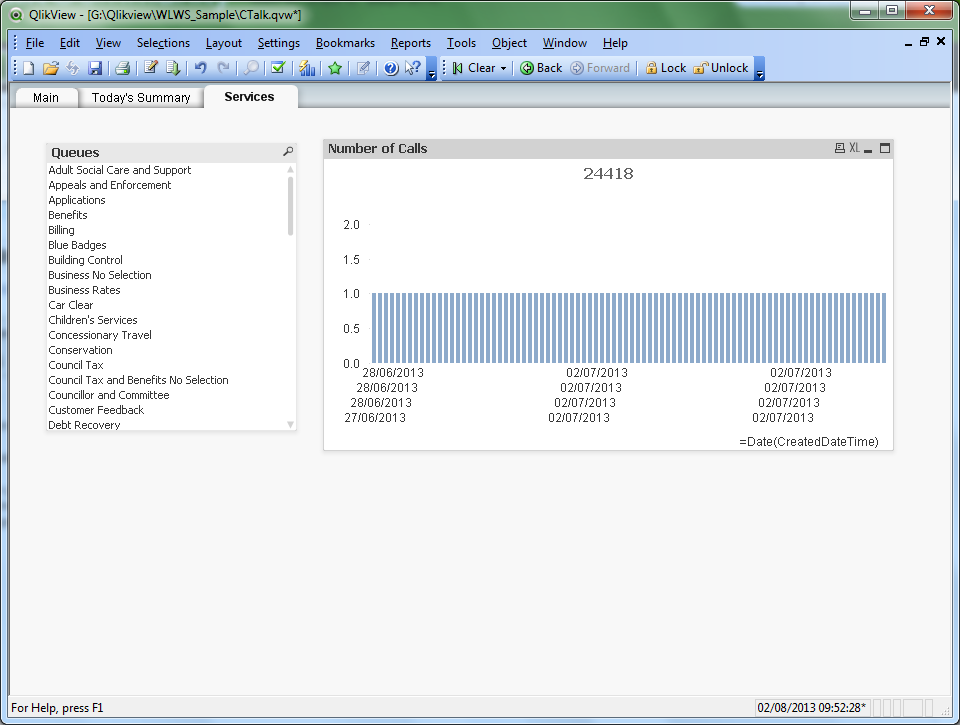Click the Back button
This screenshot has height=725, width=960.
541,68
